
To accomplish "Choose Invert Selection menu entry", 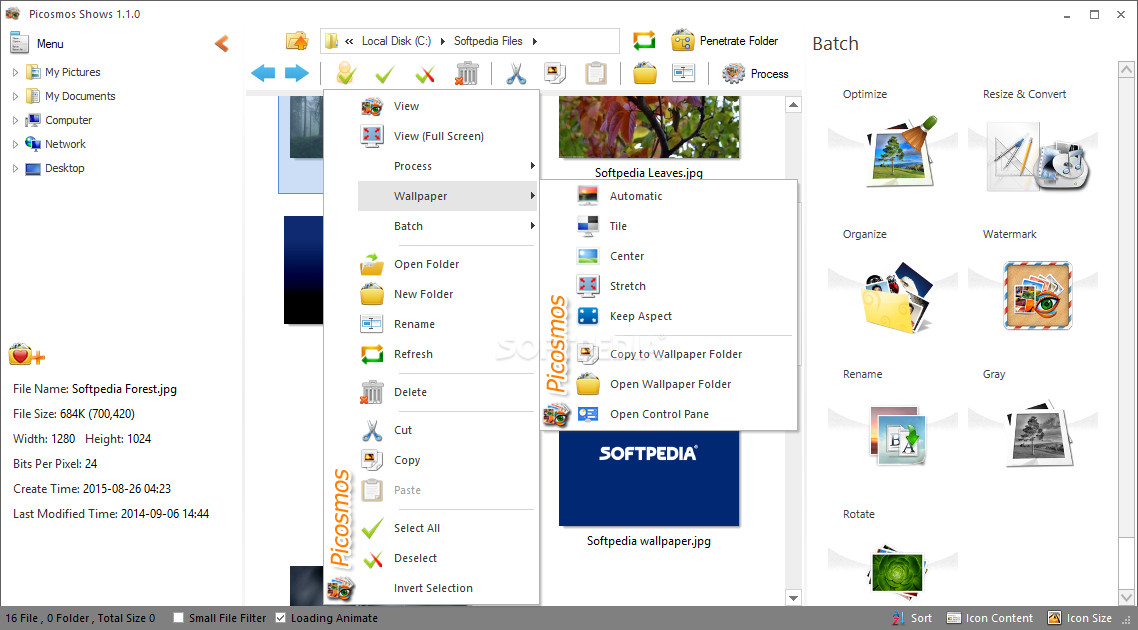I will tap(448, 588).
